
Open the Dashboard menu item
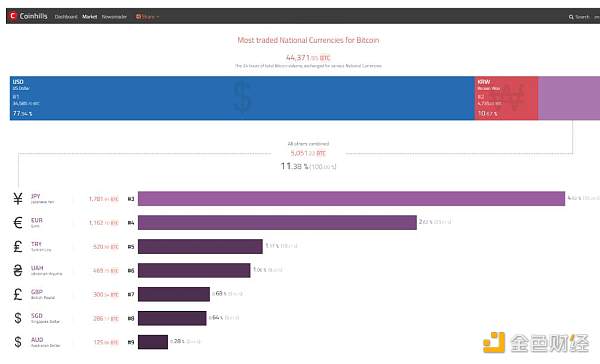[x=66, y=17]
